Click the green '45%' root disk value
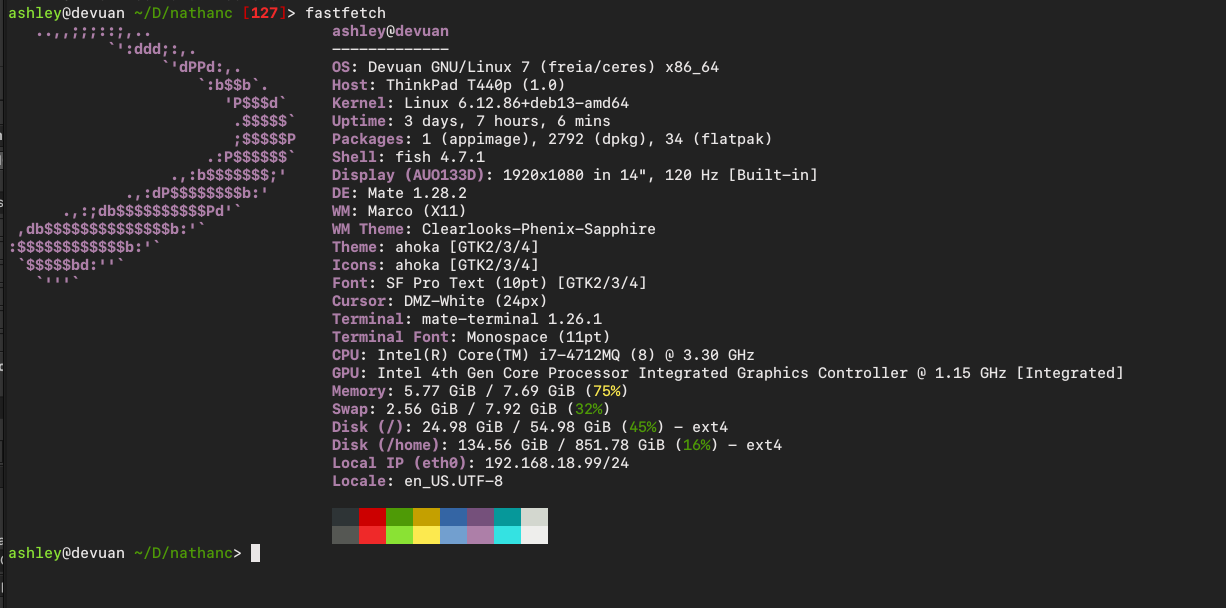 coord(642,427)
